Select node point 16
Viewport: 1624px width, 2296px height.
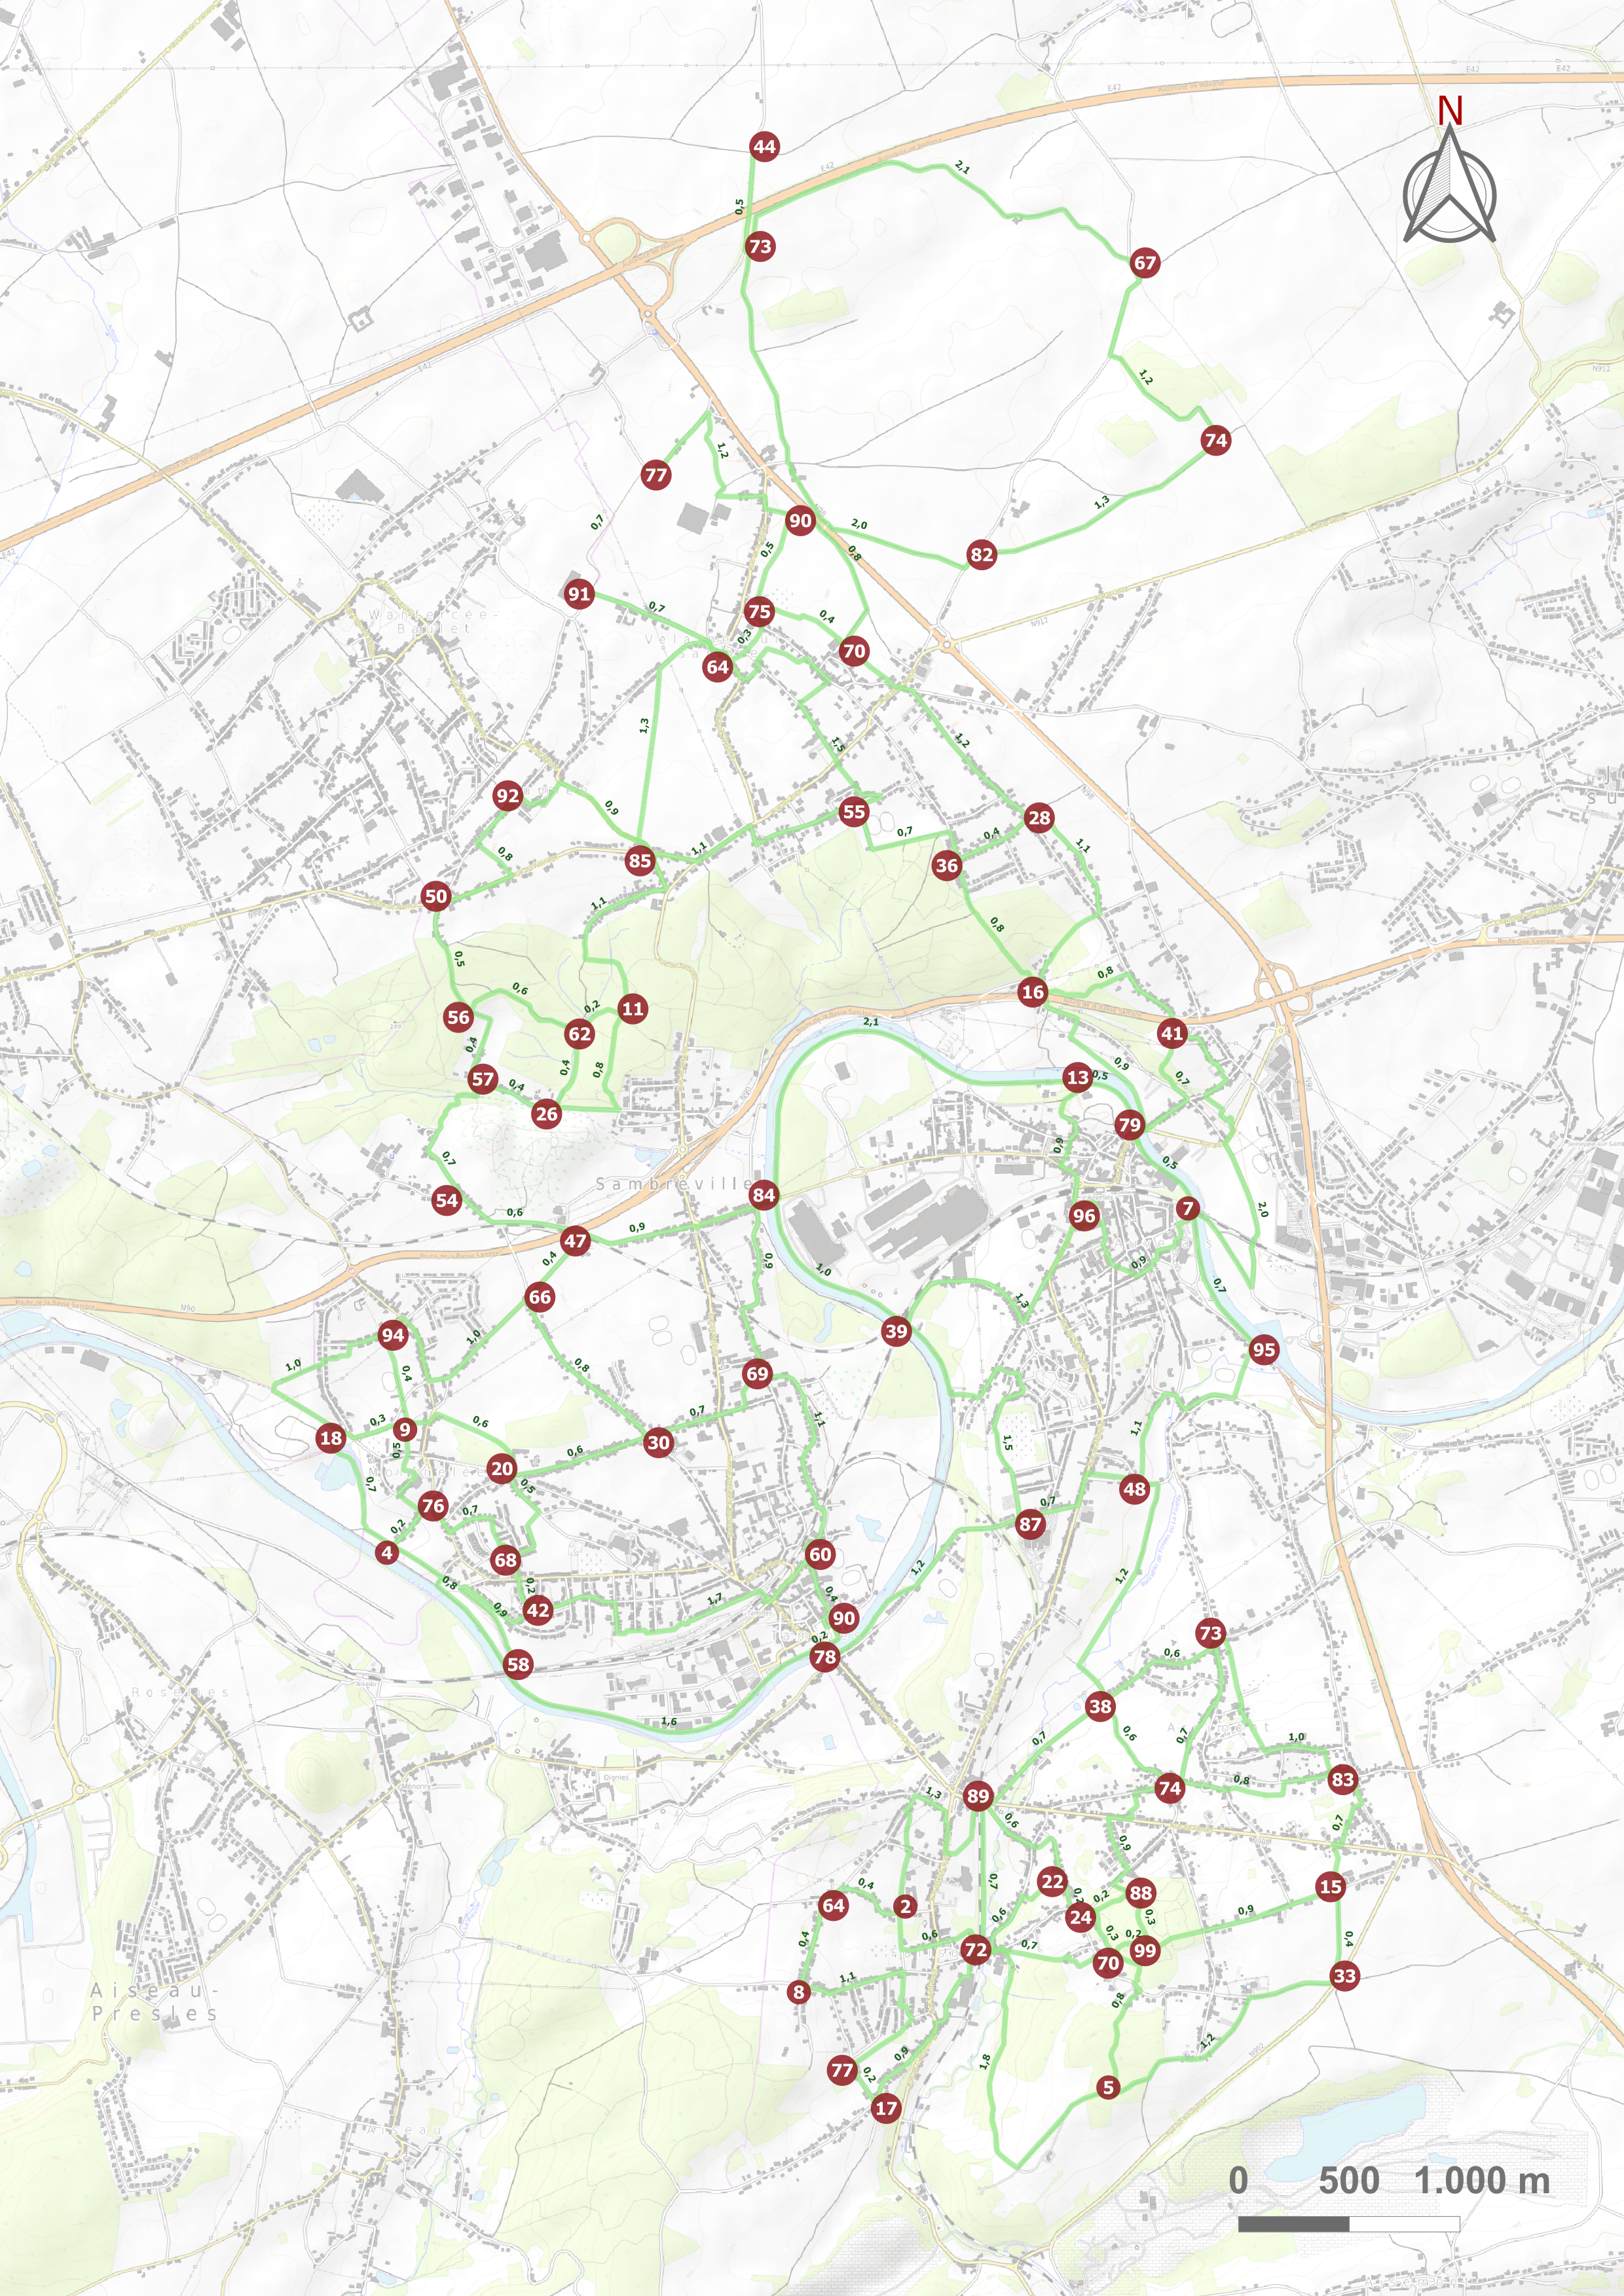1032,992
